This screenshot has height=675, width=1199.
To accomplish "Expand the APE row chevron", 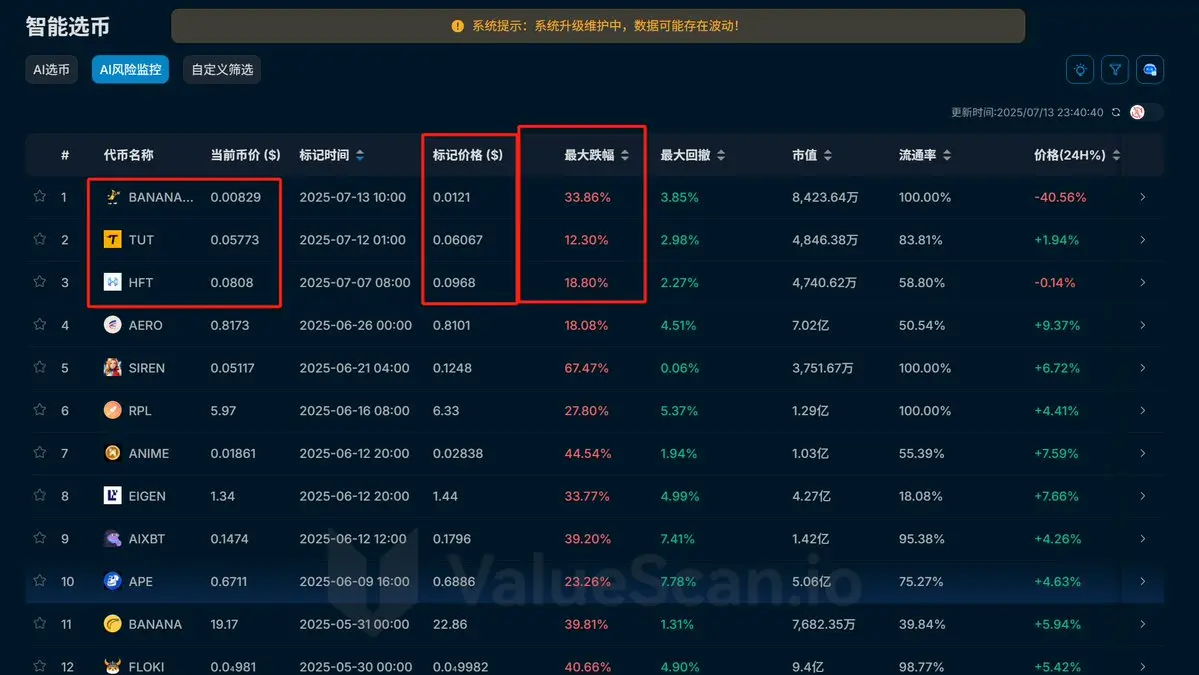I will coord(1142,581).
